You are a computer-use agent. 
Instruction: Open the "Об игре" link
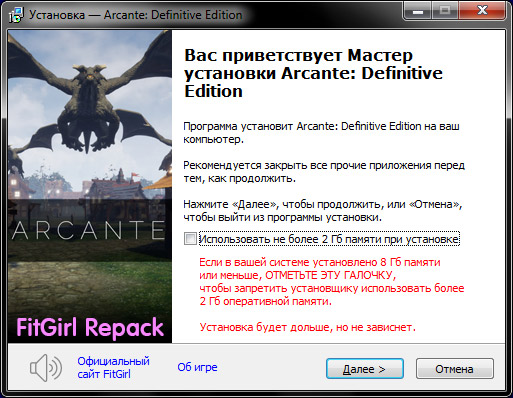click(x=197, y=367)
